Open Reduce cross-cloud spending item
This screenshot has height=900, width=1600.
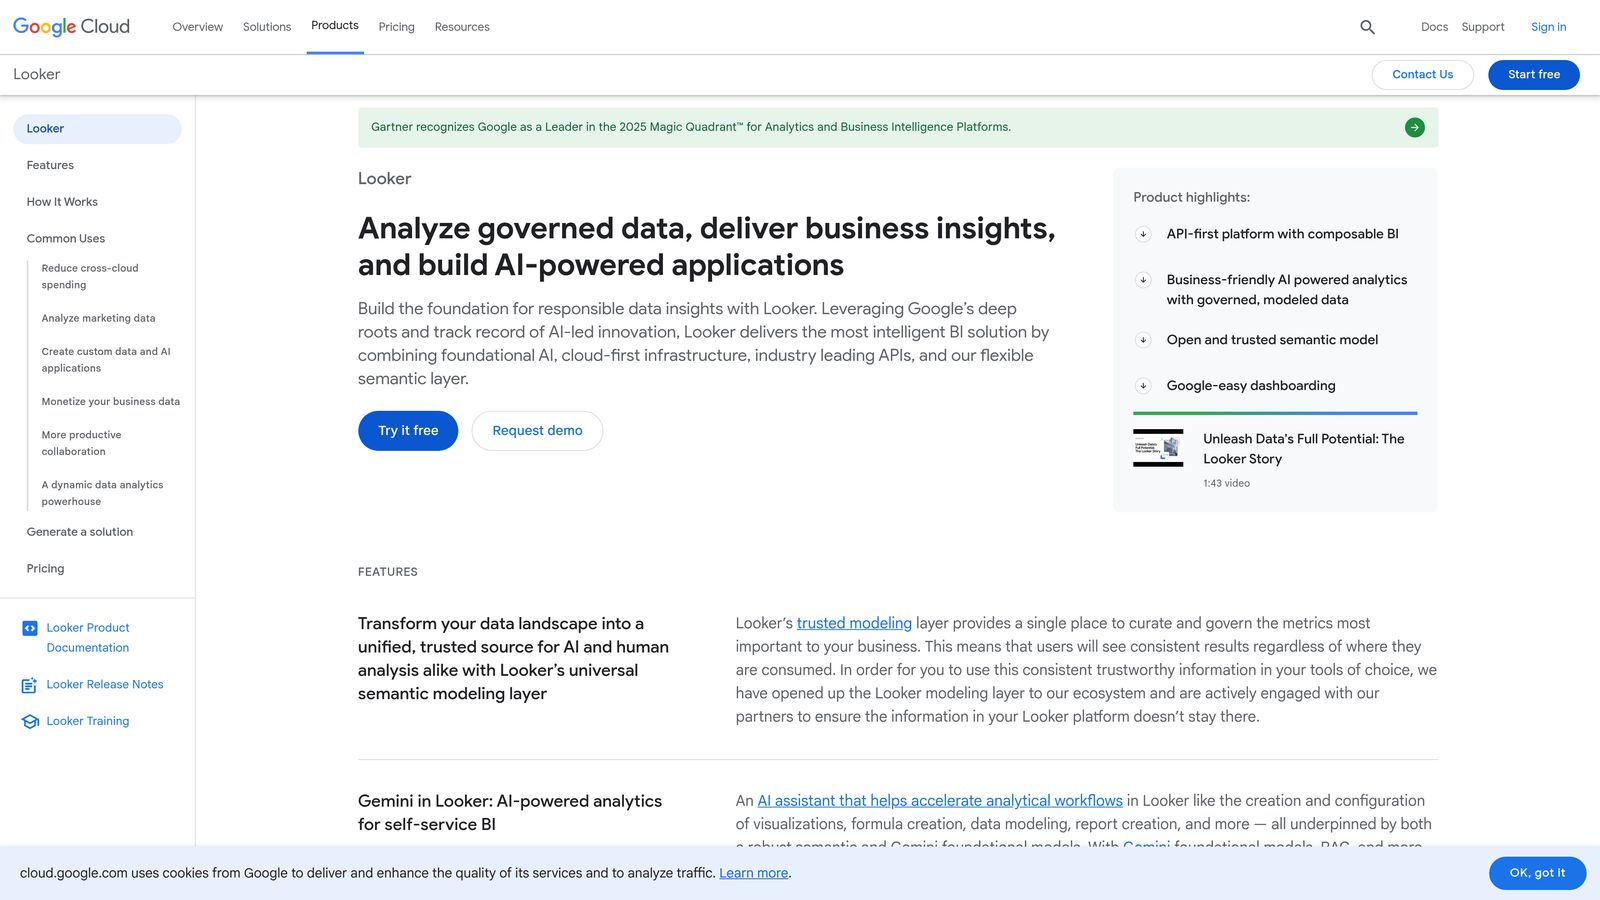click(90, 277)
